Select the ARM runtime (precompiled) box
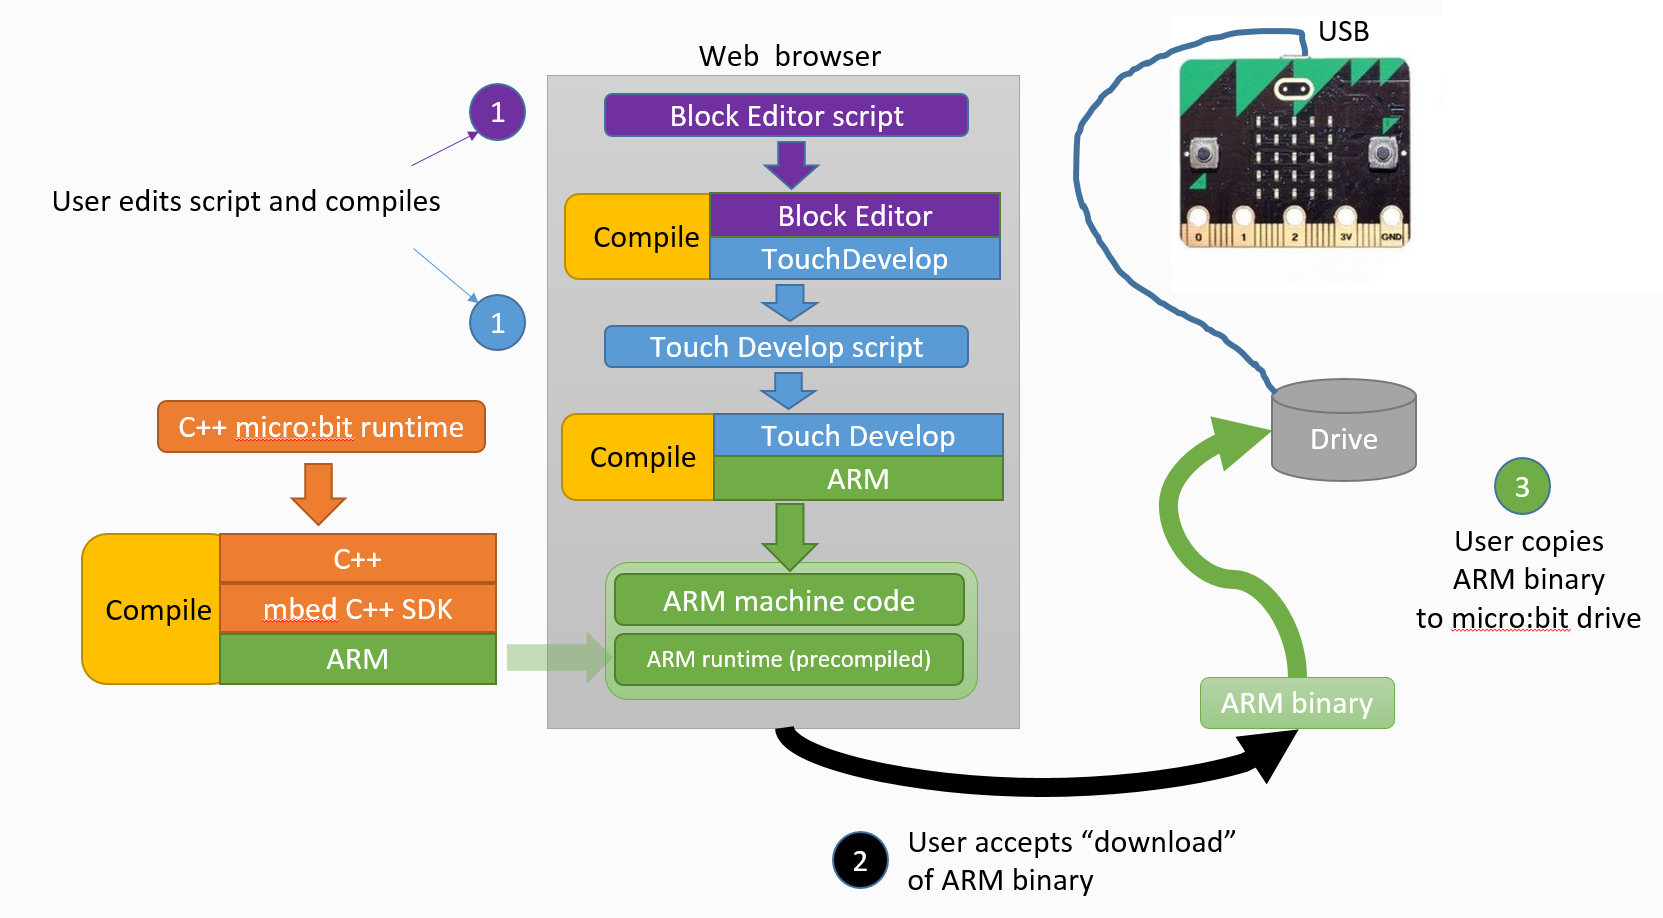This screenshot has height=918, width=1663. (x=789, y=659)
